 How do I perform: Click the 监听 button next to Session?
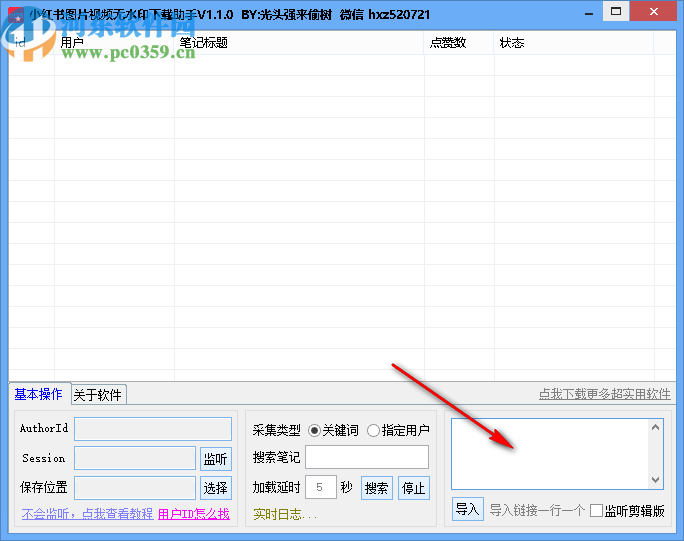(215, 459)
